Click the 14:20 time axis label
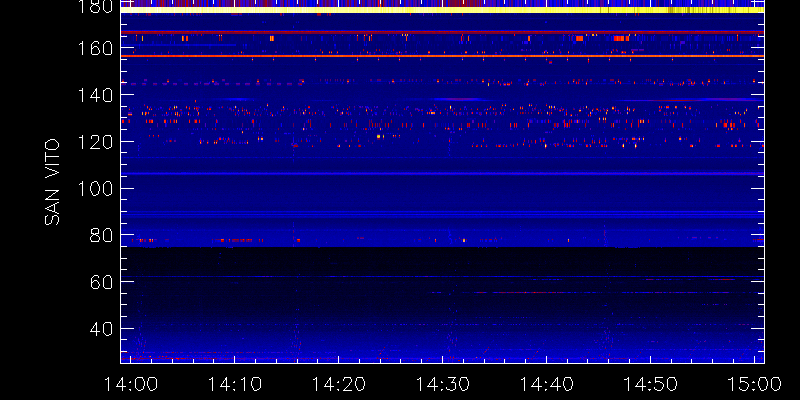Screen dimensions: 800x400 338,384
